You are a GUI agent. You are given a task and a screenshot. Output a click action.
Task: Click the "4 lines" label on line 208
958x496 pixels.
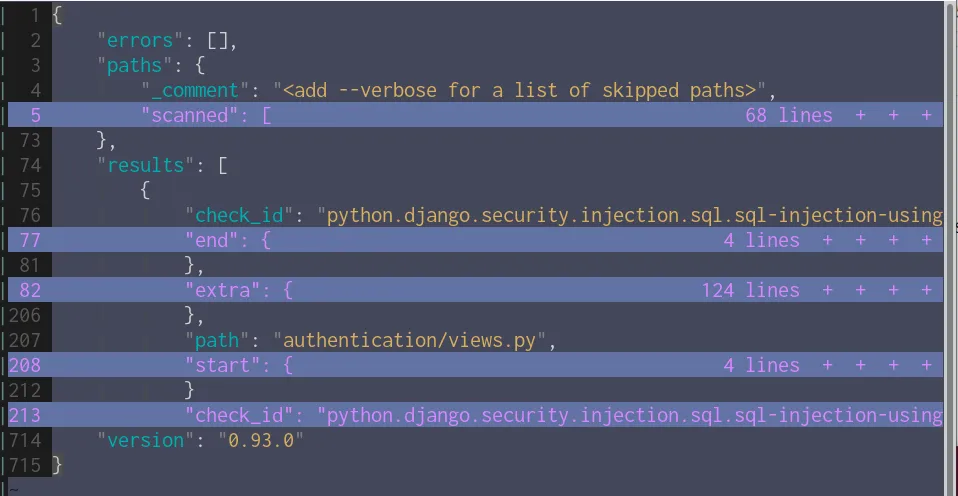[x=761, y=365]
